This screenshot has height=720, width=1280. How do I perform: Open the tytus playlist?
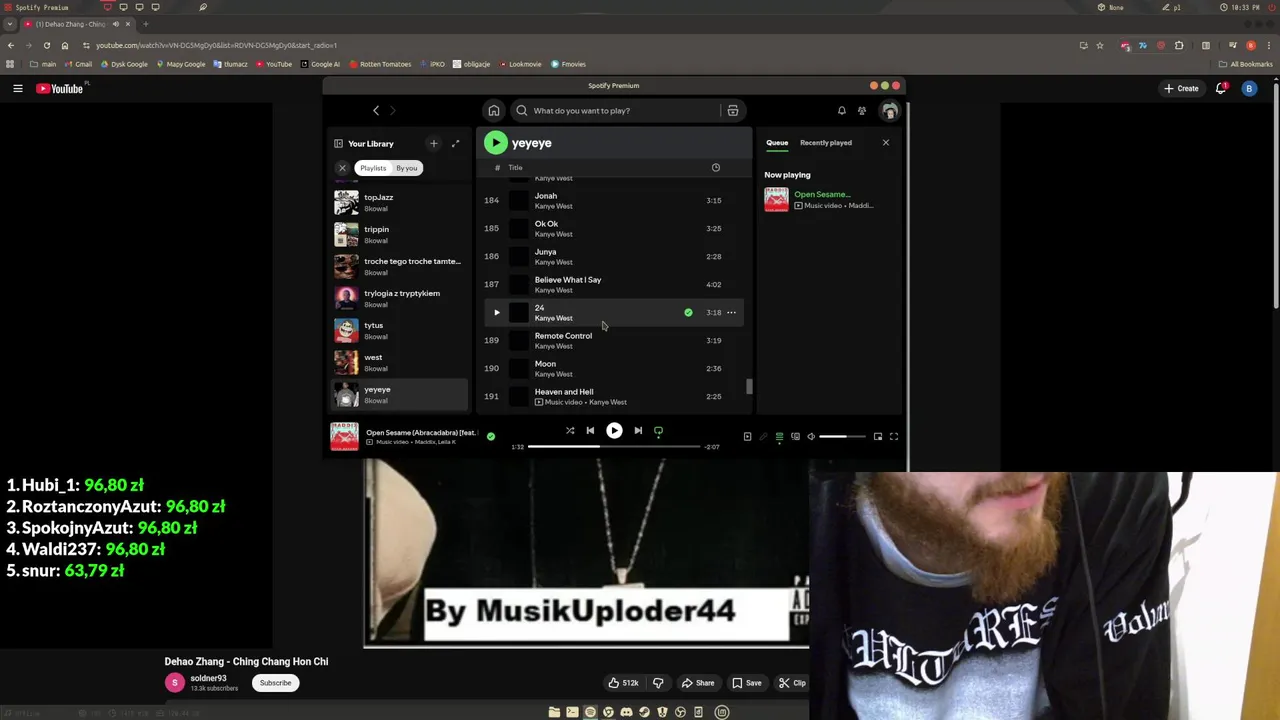click(399, 331)
